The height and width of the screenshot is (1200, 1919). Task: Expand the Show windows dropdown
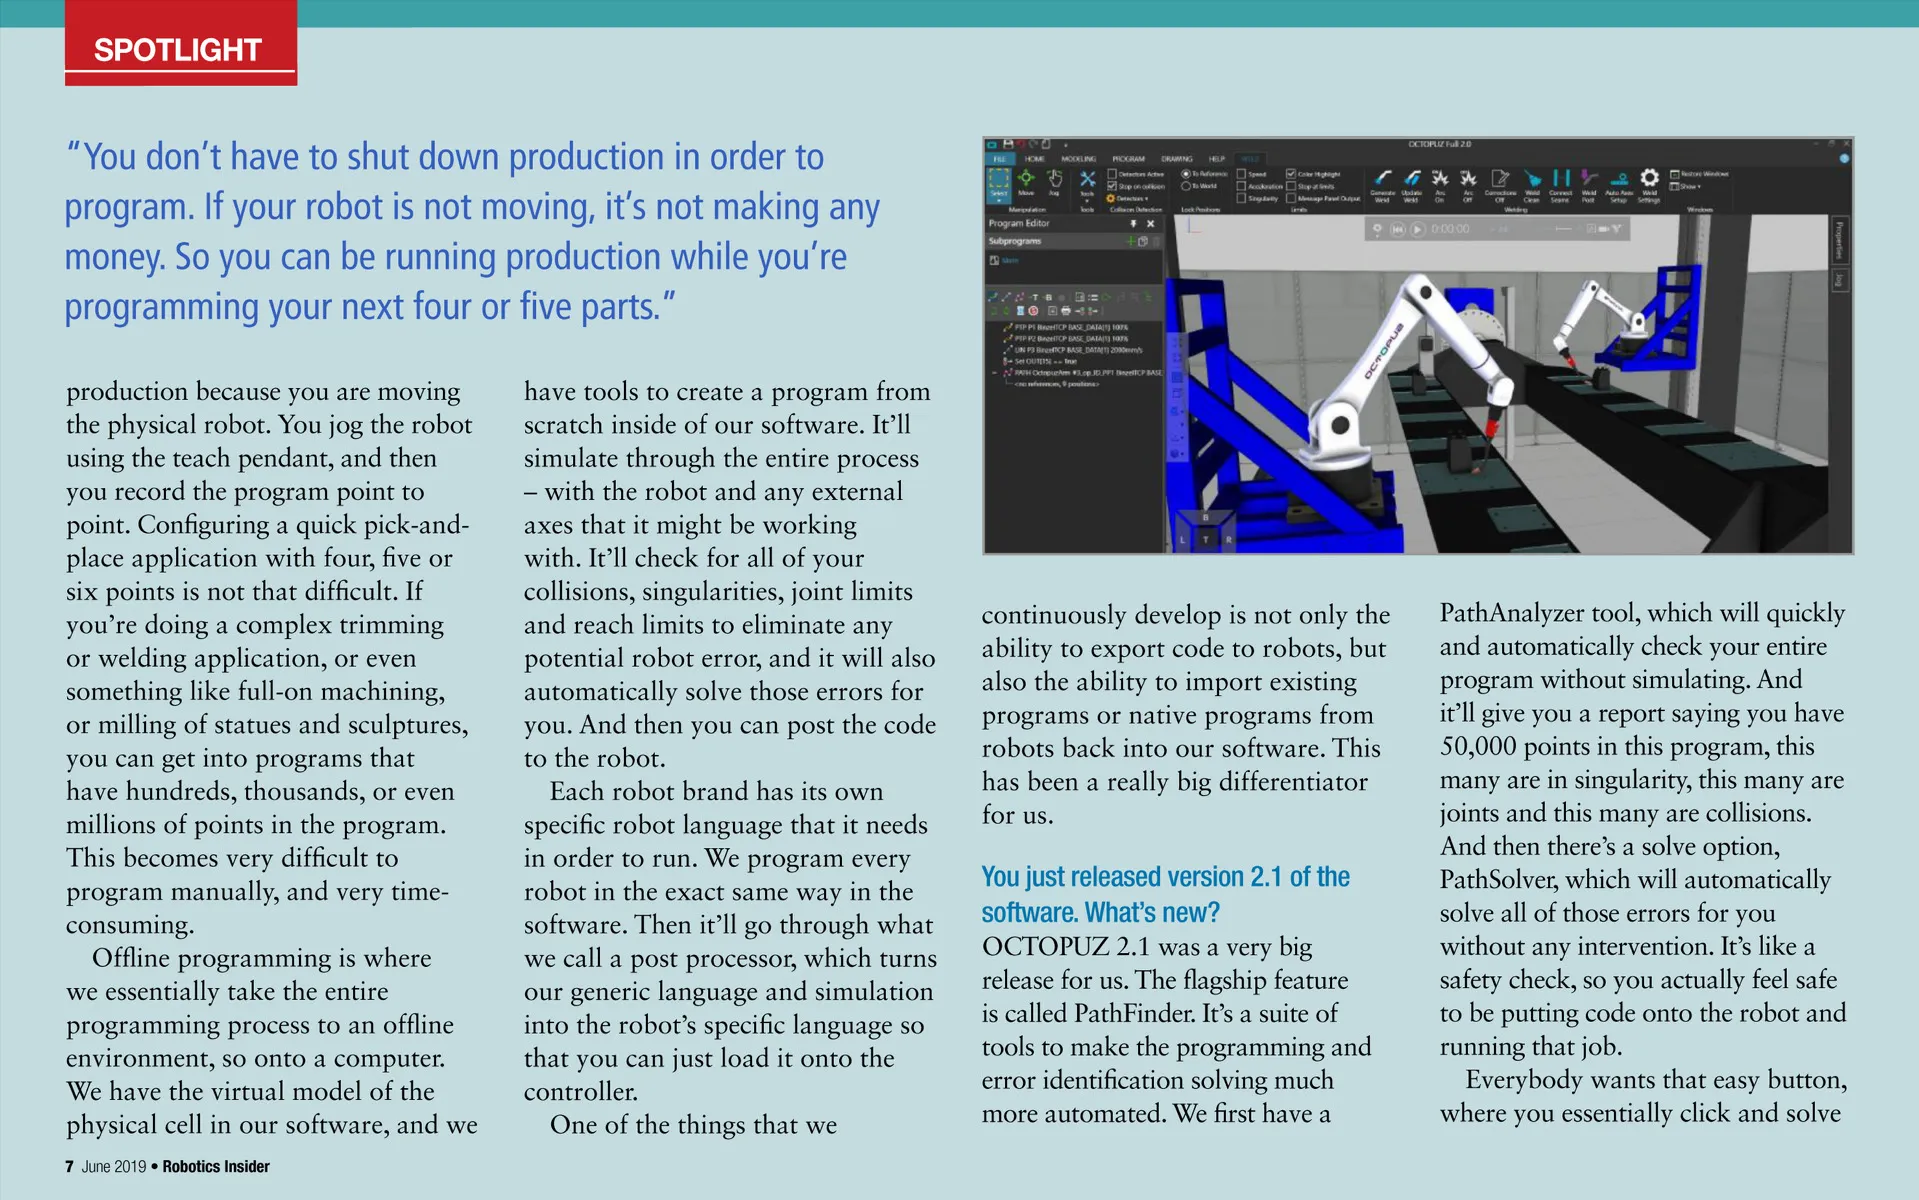coord(1686,186)
